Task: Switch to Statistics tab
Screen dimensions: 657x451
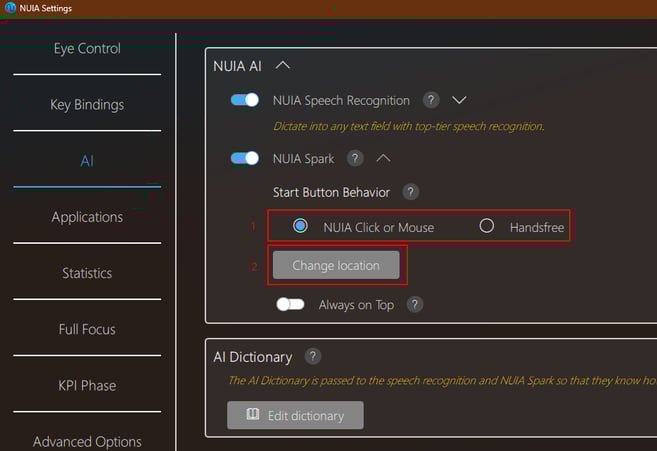Action: [x=87, y=273]
